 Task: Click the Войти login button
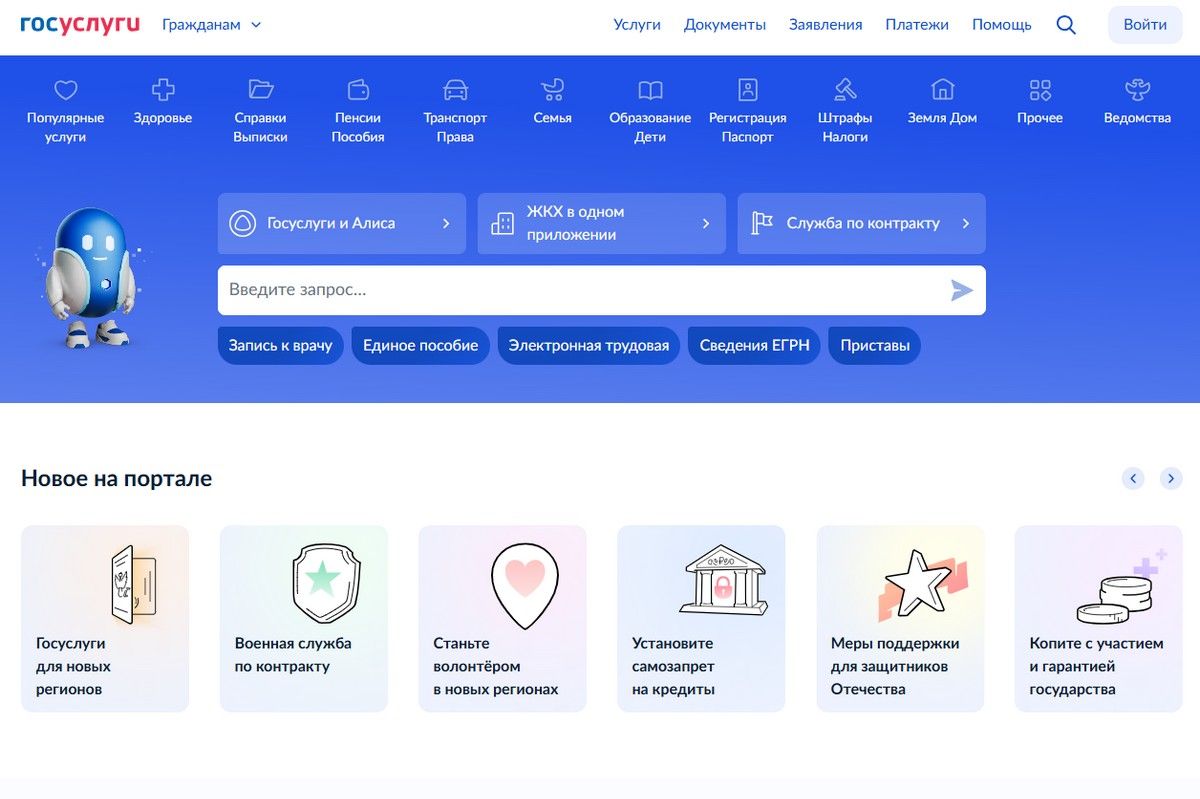(x=1145, y=25)
